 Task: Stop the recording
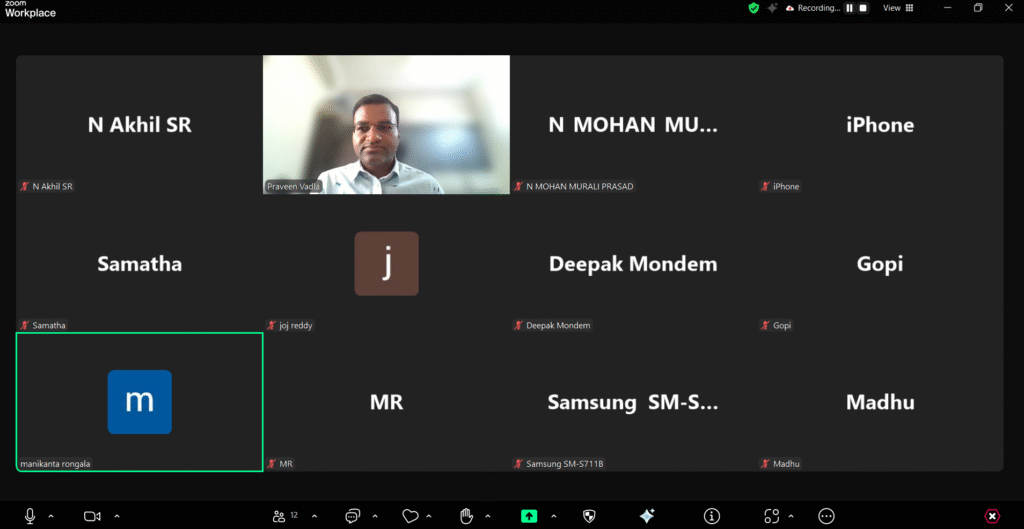(x=863, y=8)
